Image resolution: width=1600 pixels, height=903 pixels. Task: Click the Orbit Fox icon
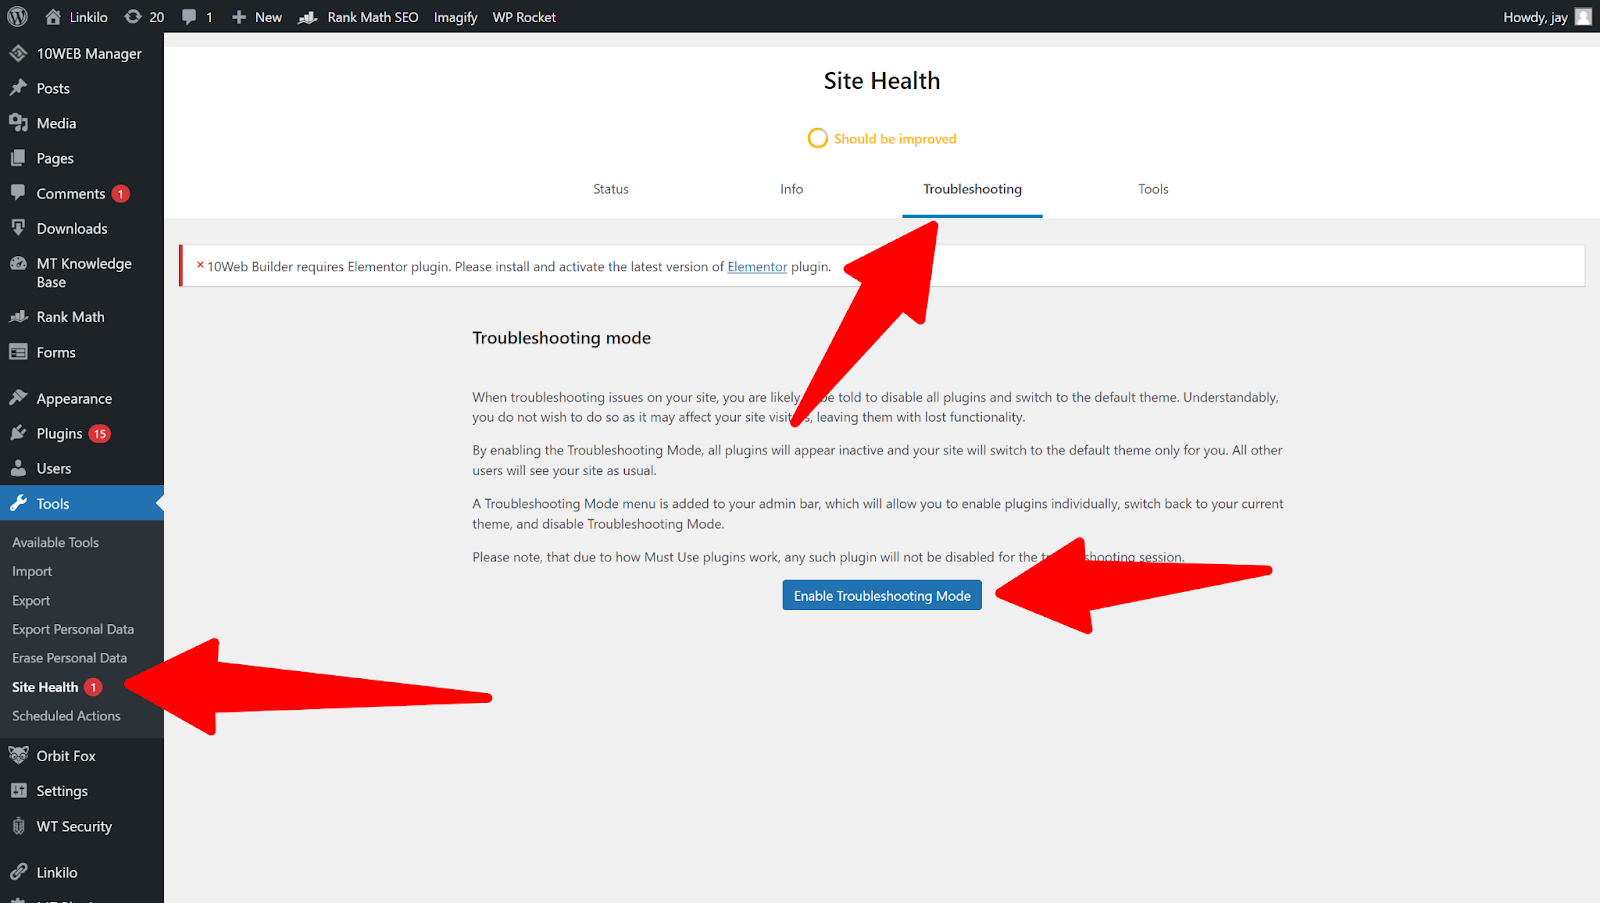18,756
